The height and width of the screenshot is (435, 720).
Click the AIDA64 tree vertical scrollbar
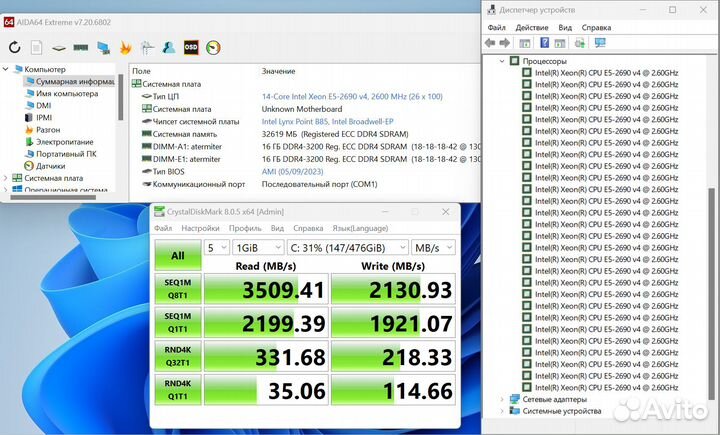click(121, 97)
